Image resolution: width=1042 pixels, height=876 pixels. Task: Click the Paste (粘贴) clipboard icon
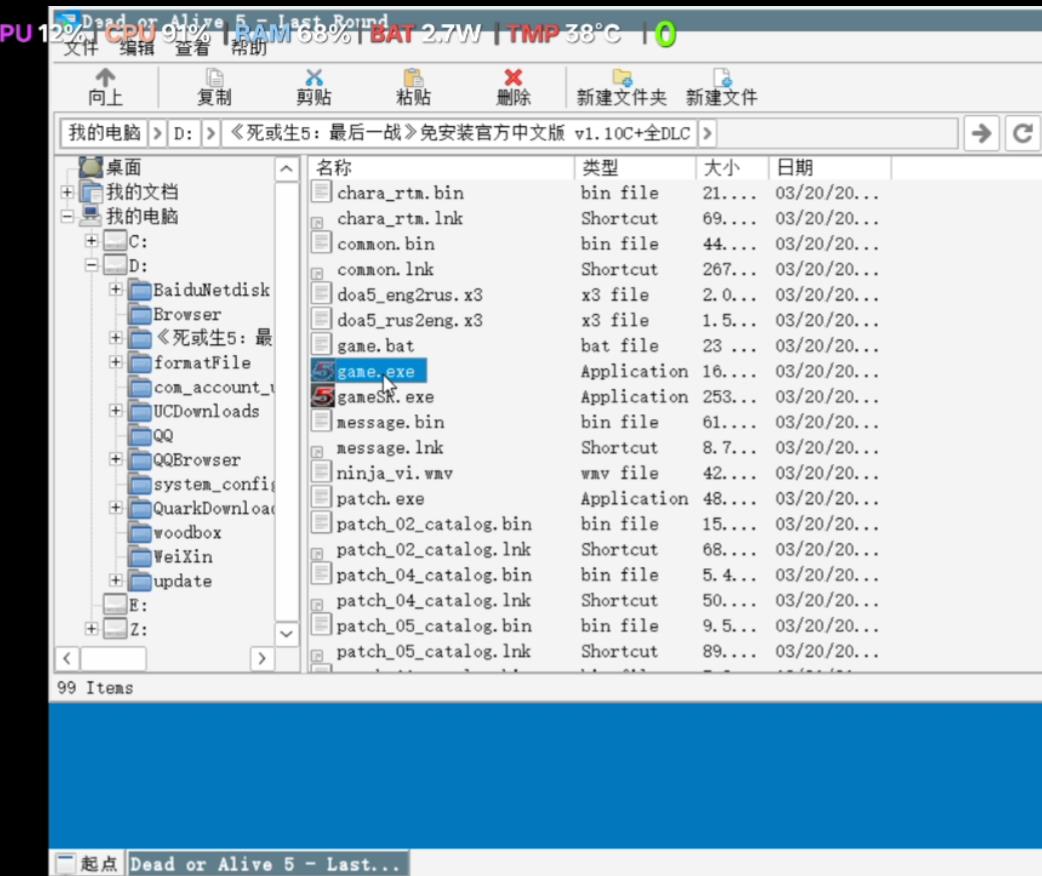click(x=413, y=78)
